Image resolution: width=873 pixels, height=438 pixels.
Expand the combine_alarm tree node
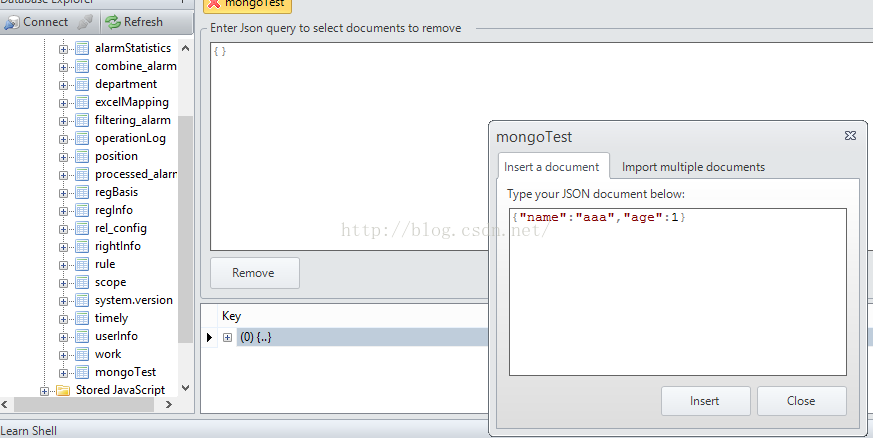pos(63,67)
